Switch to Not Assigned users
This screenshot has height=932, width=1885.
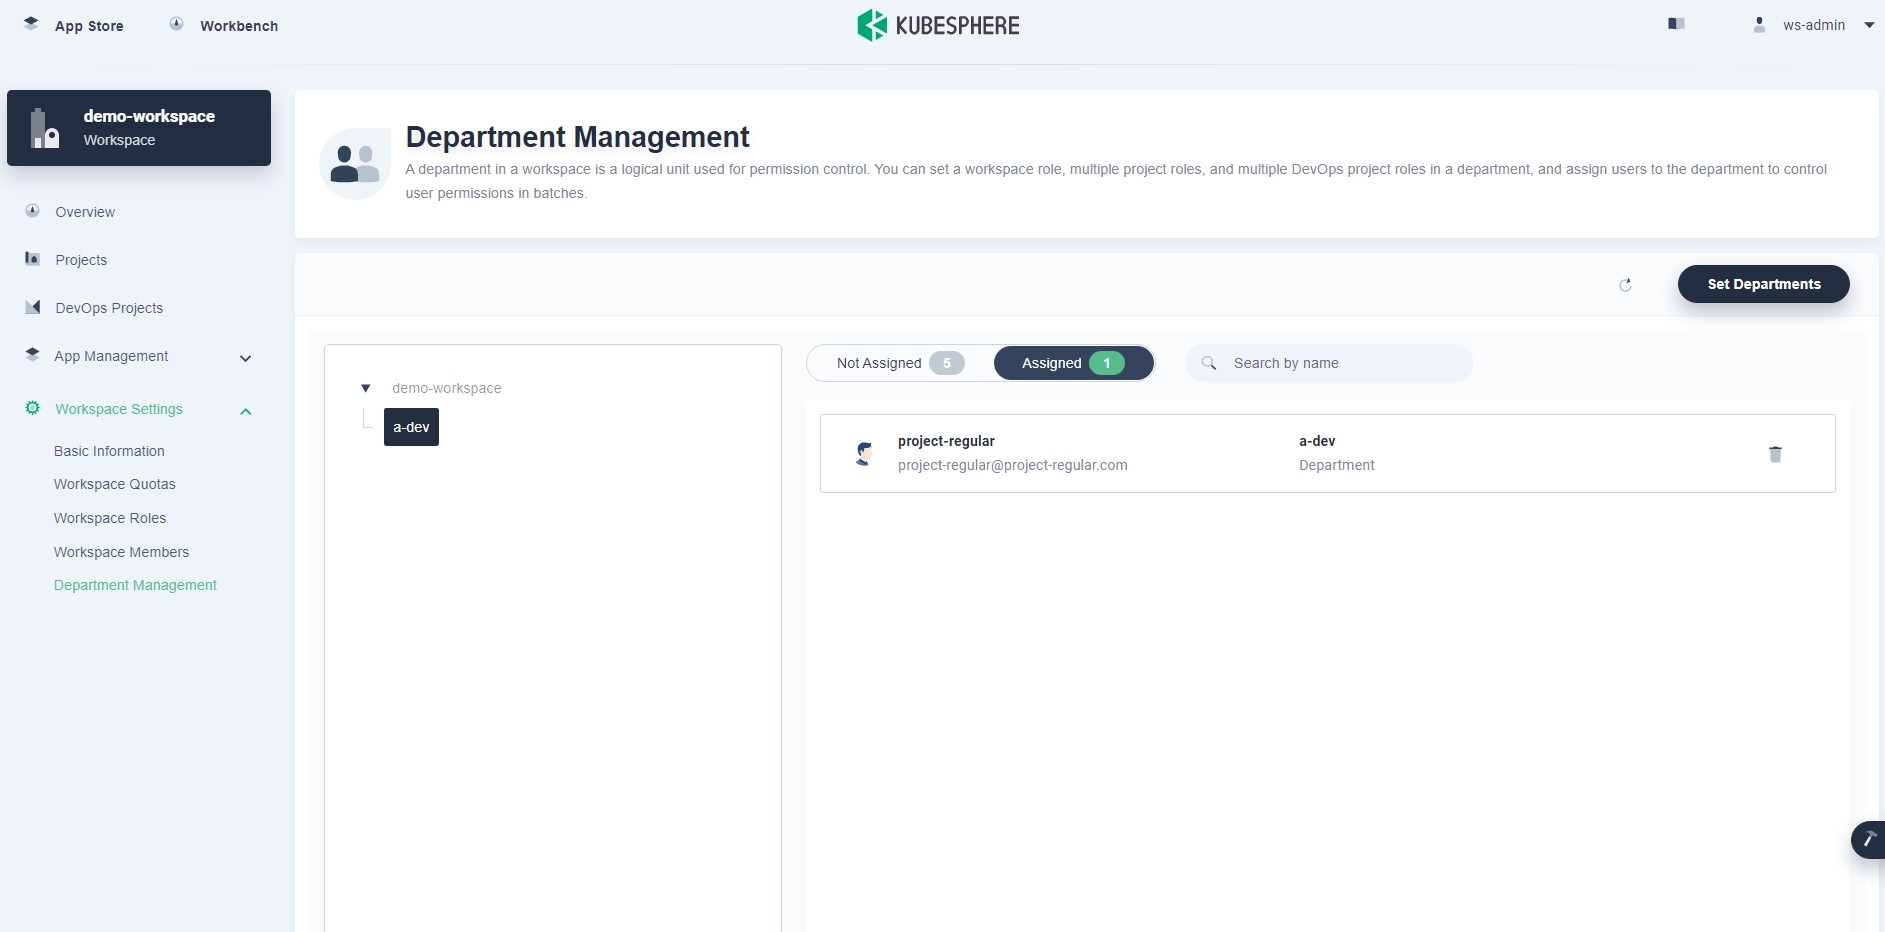point(899,363)
